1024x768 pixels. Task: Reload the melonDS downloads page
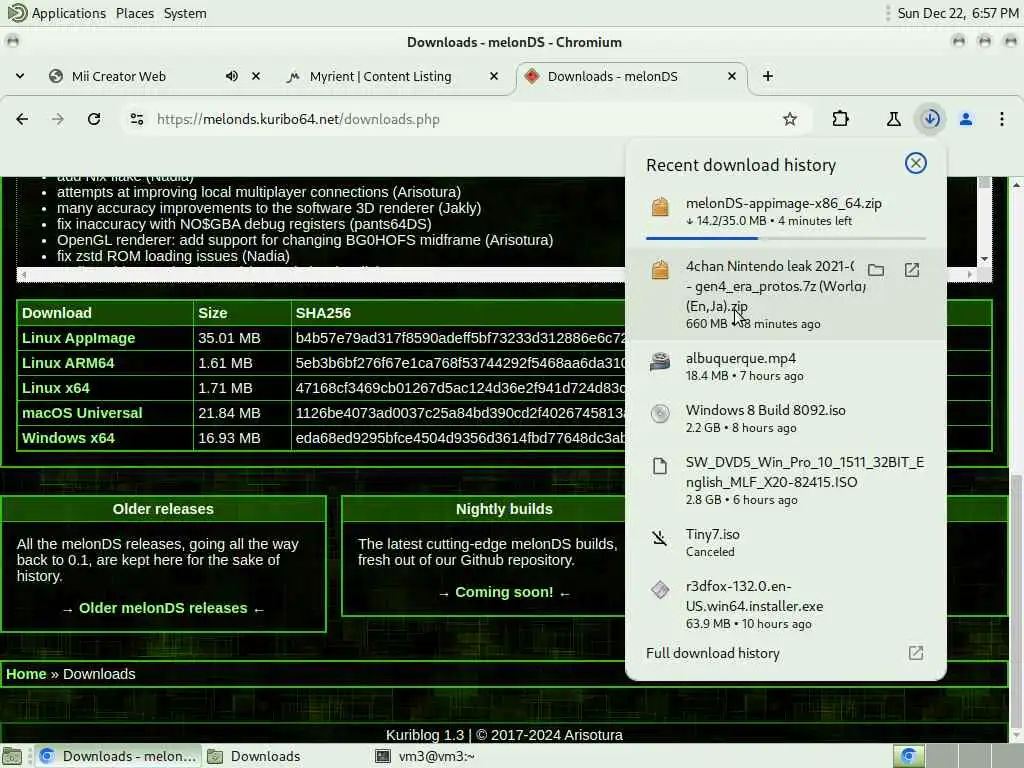[94, 119]
